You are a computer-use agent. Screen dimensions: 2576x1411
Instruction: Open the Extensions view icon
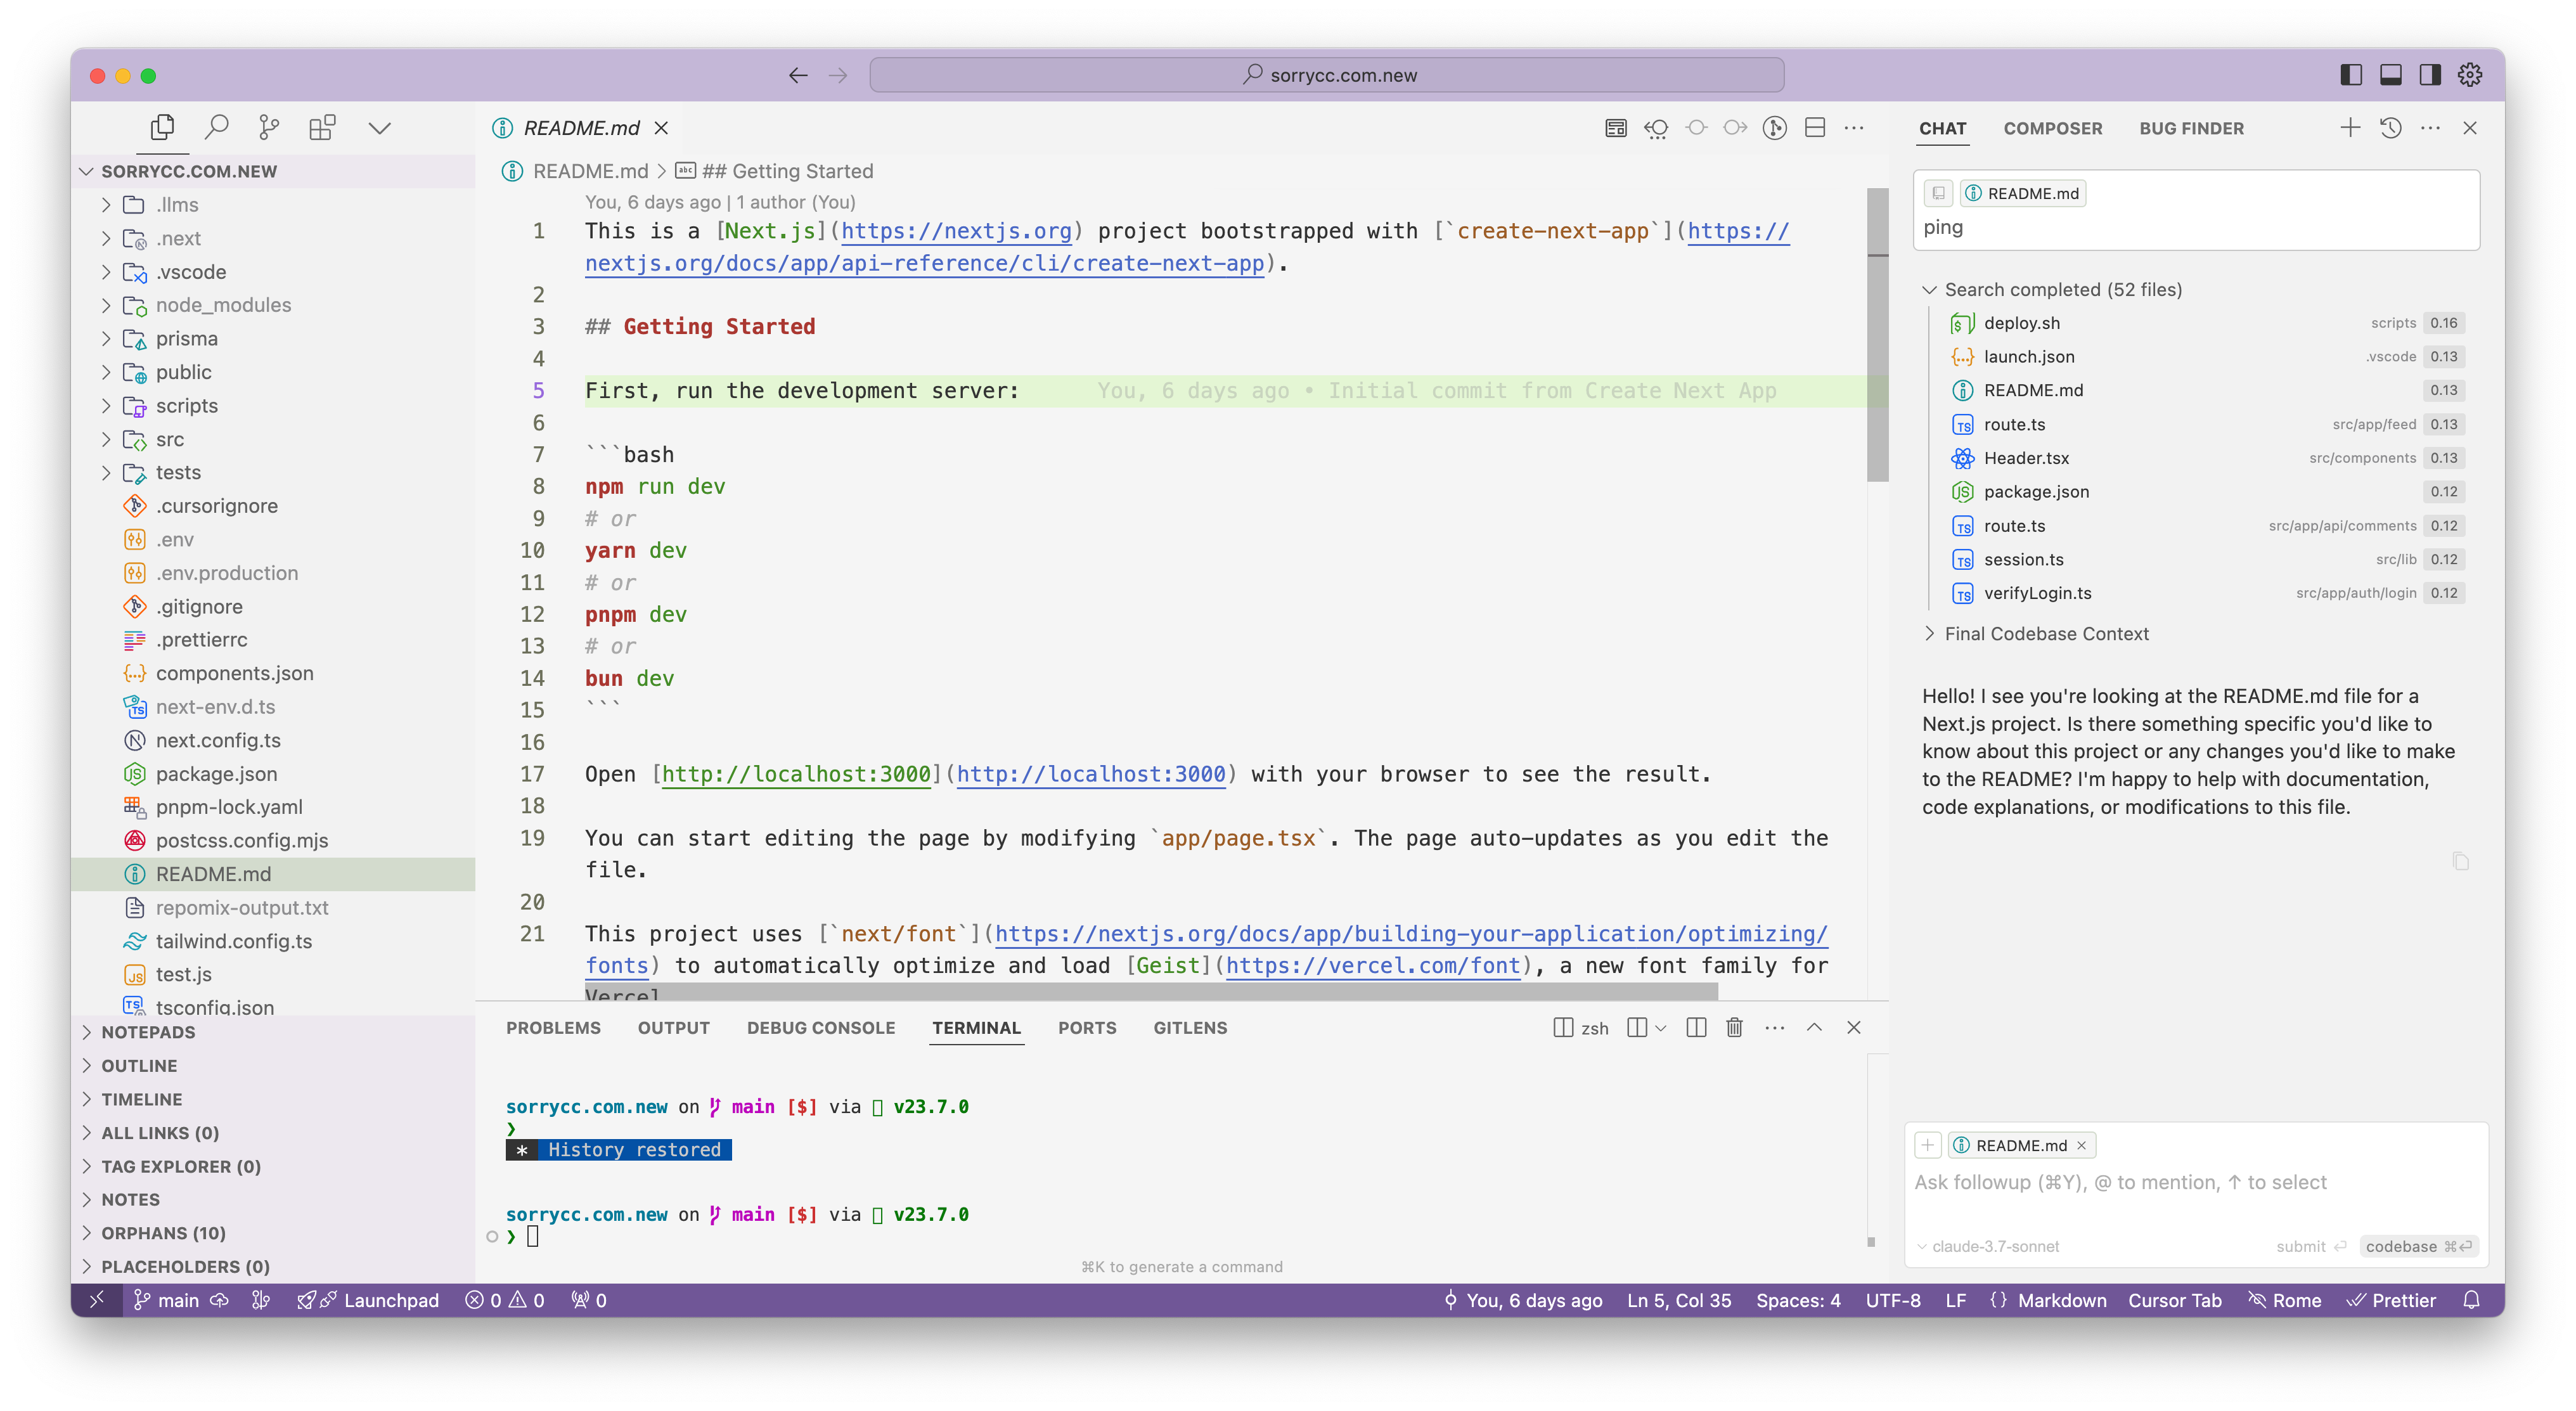322,128
